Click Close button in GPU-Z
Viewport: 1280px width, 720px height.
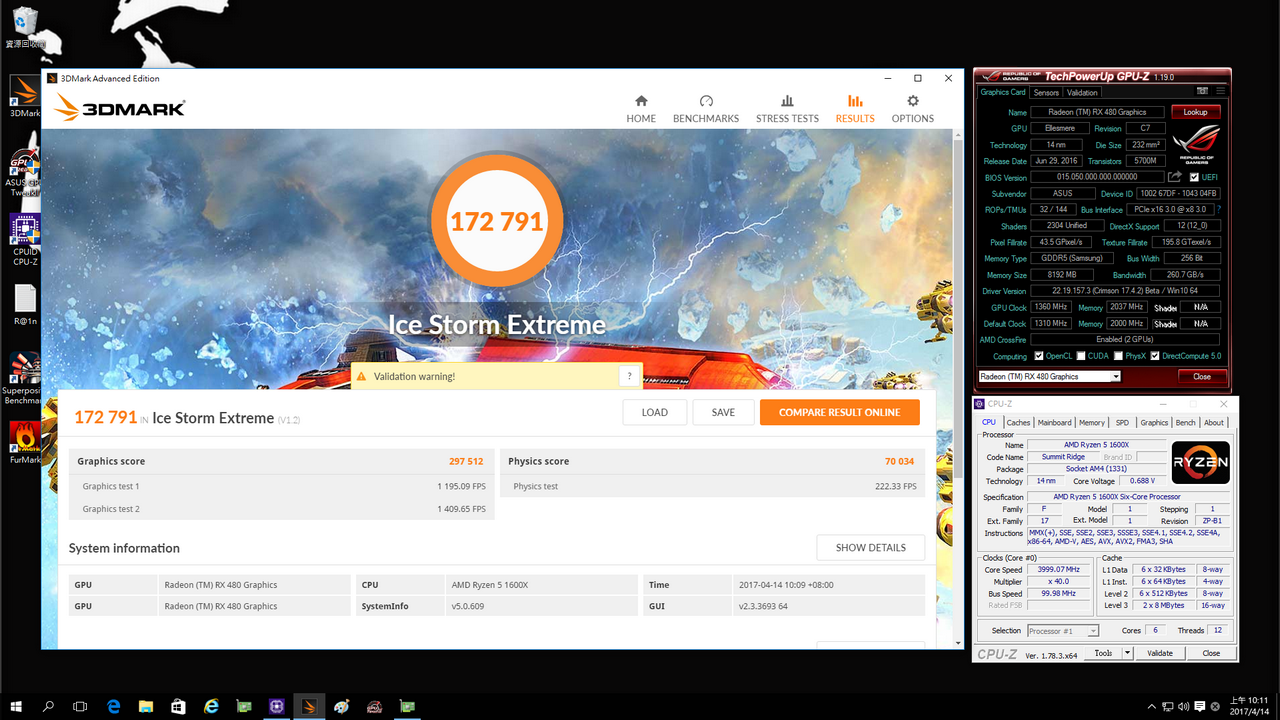1202,377
